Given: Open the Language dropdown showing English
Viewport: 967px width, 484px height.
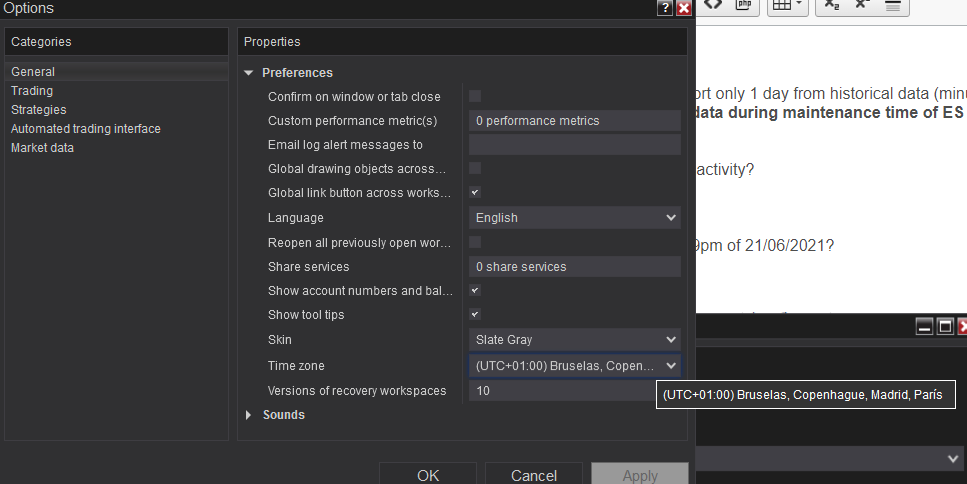Looking at the screenshot, I should tap(574, 218).
